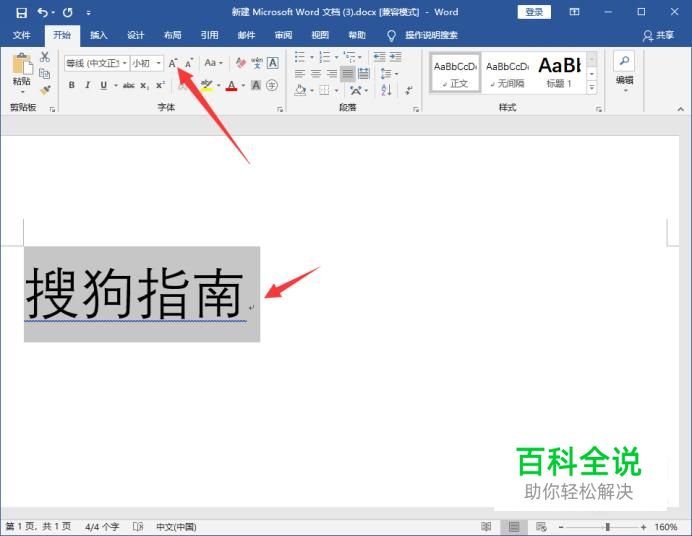Apply yellow text highlight color
Image resolution: width=692 pixels, height=536 pixels.
pyautogui.click(x=207, y=85)
